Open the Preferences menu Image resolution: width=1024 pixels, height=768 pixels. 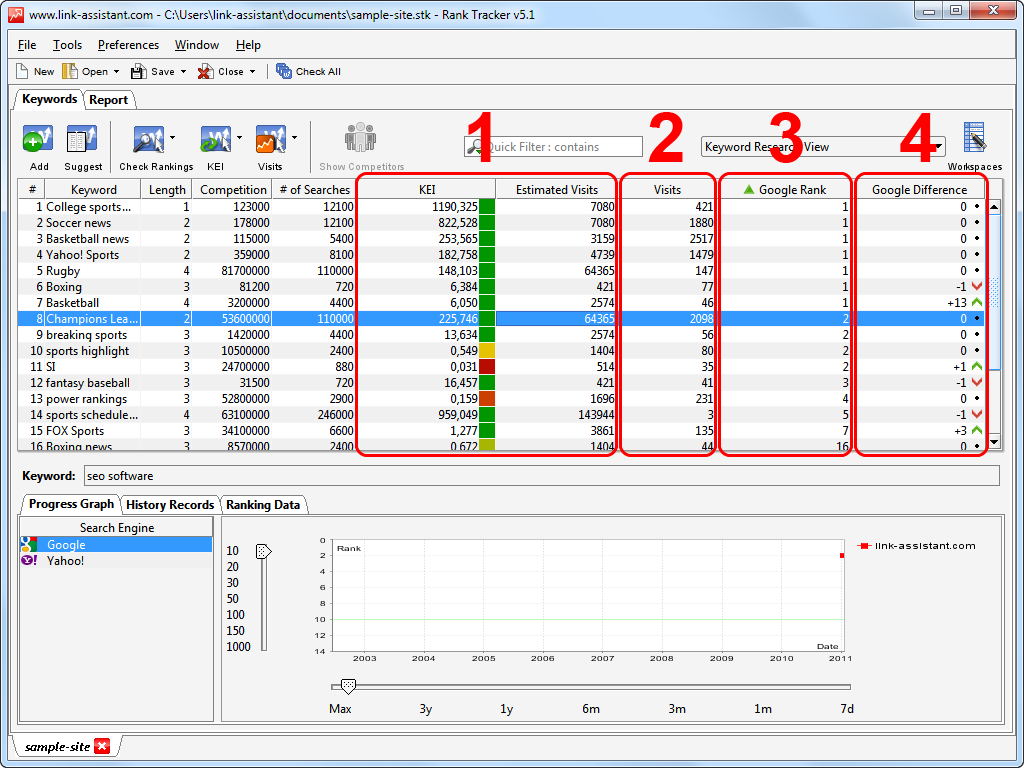pos(128,45)
